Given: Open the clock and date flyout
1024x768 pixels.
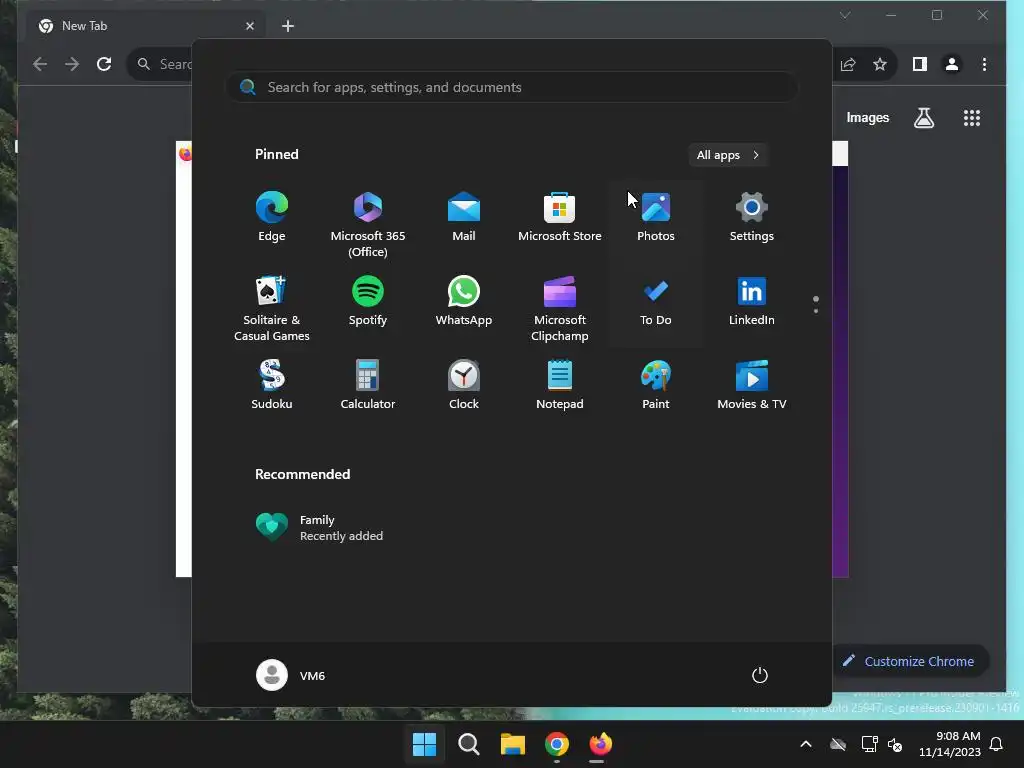Looking at the screenshot, I should click(950, 744).
